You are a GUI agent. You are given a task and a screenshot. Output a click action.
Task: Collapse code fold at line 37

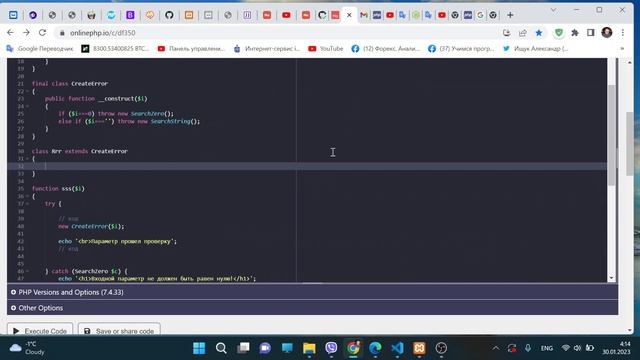[x=27, y=204]
